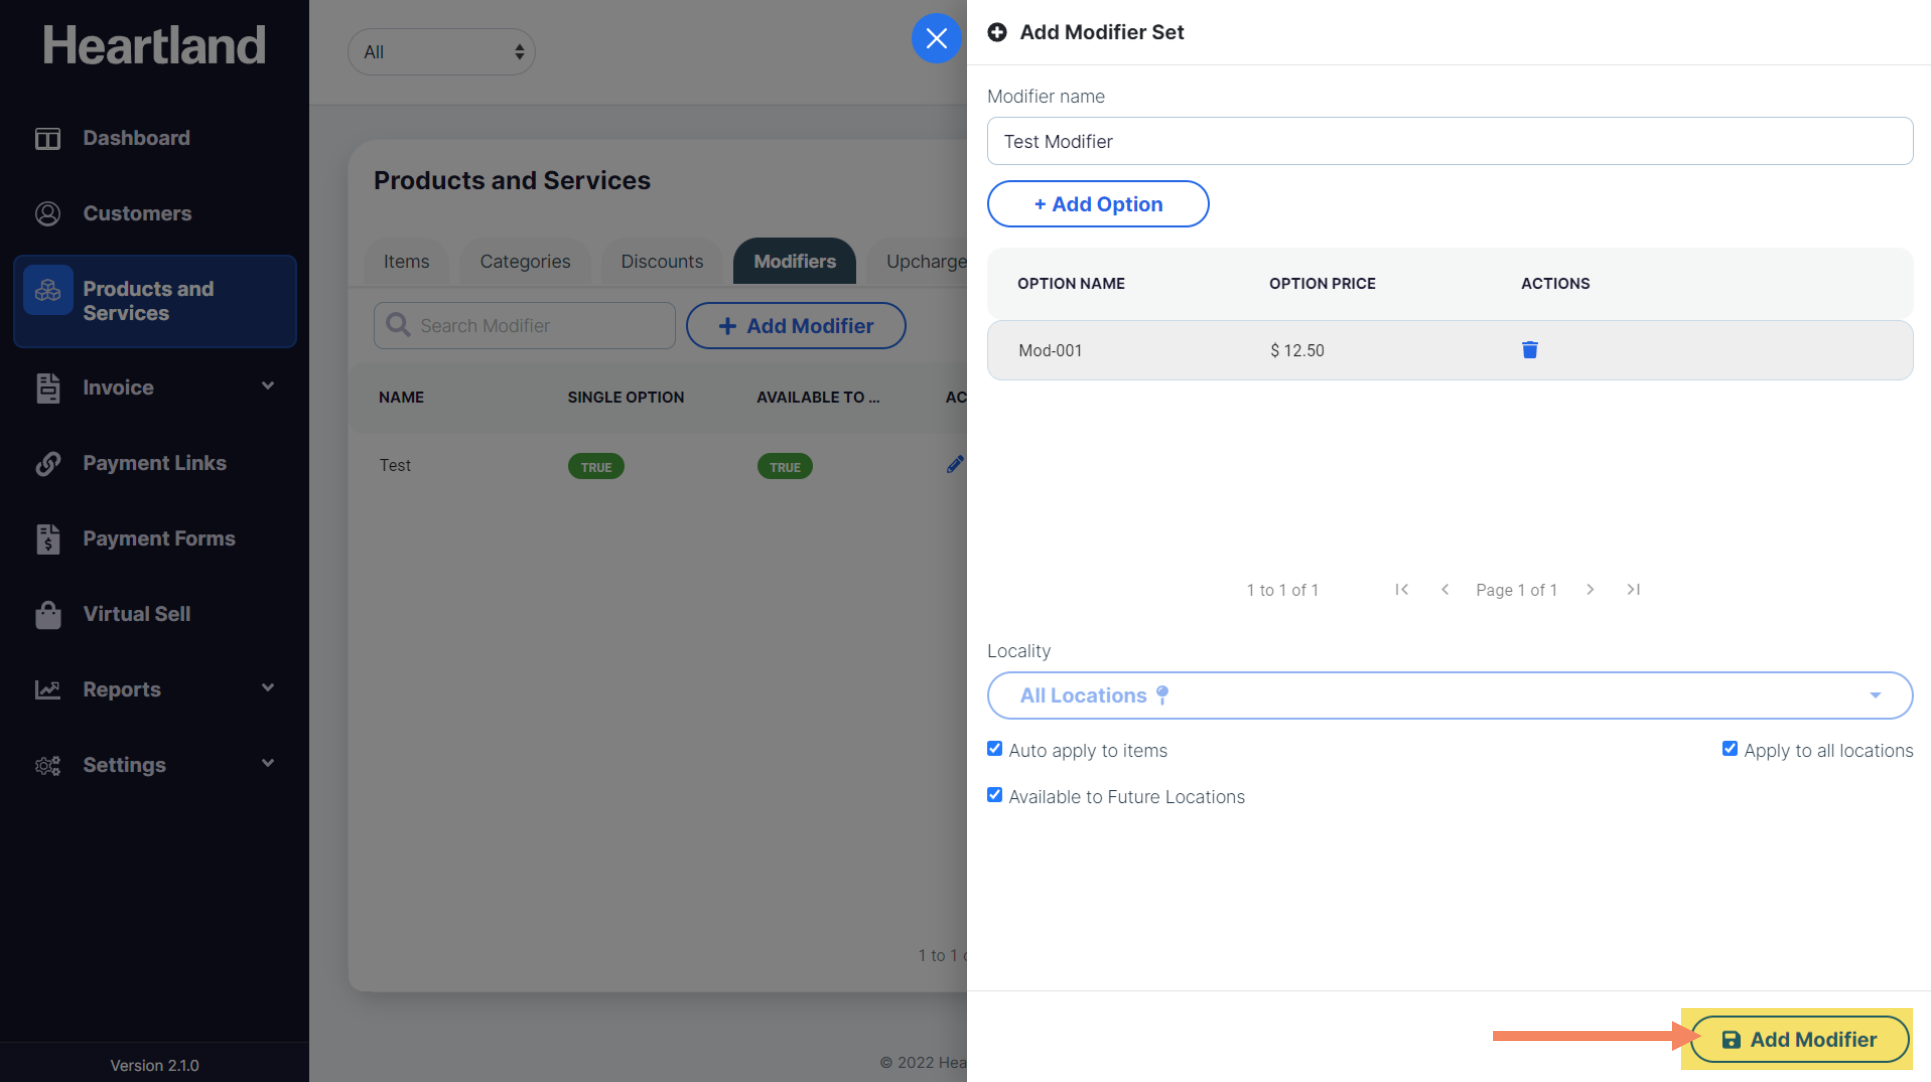Click the Virtual Sell bag icon
Screen dimensions: 1931x1082
point(48,614)
